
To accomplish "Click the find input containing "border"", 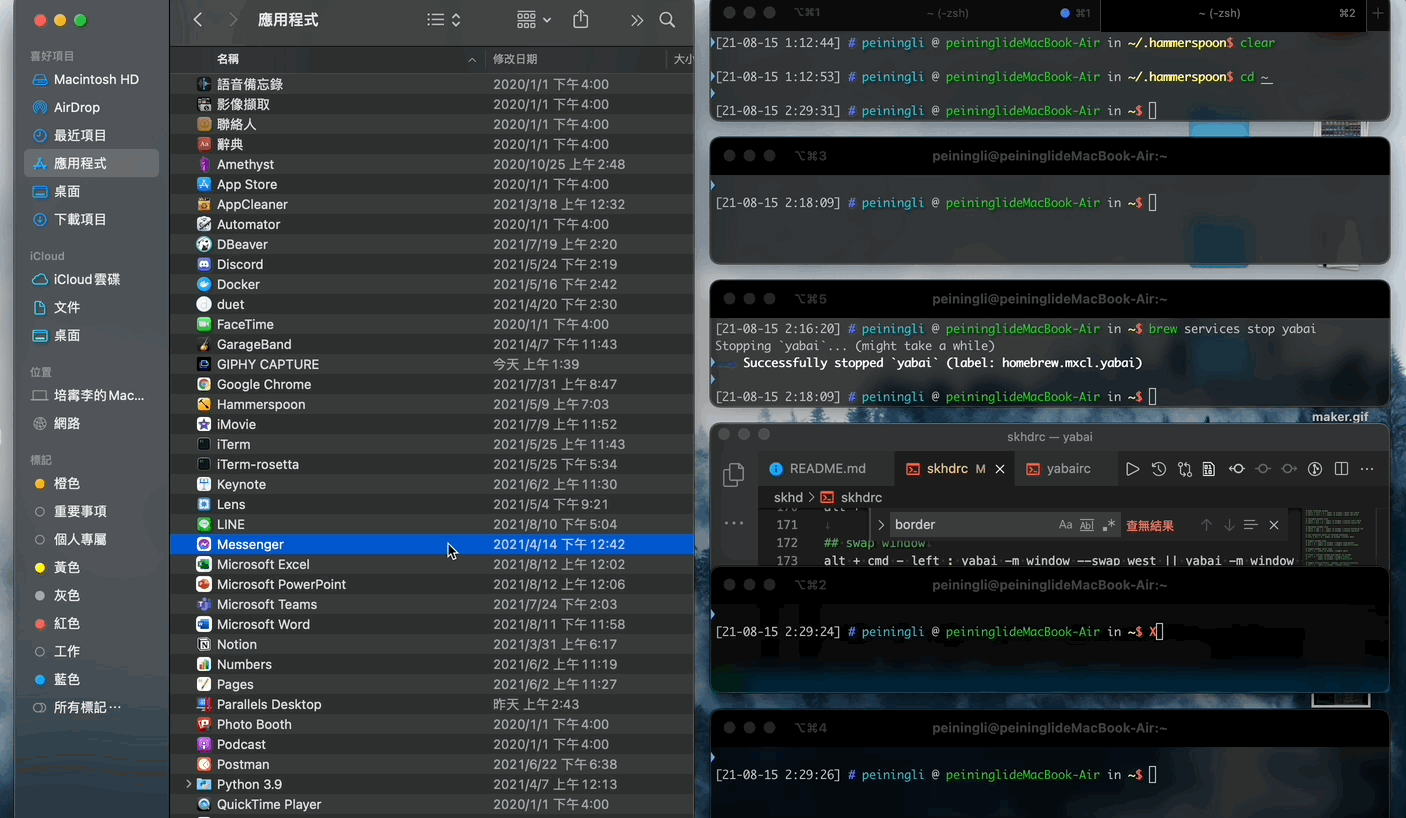I will tap(970, 525).
